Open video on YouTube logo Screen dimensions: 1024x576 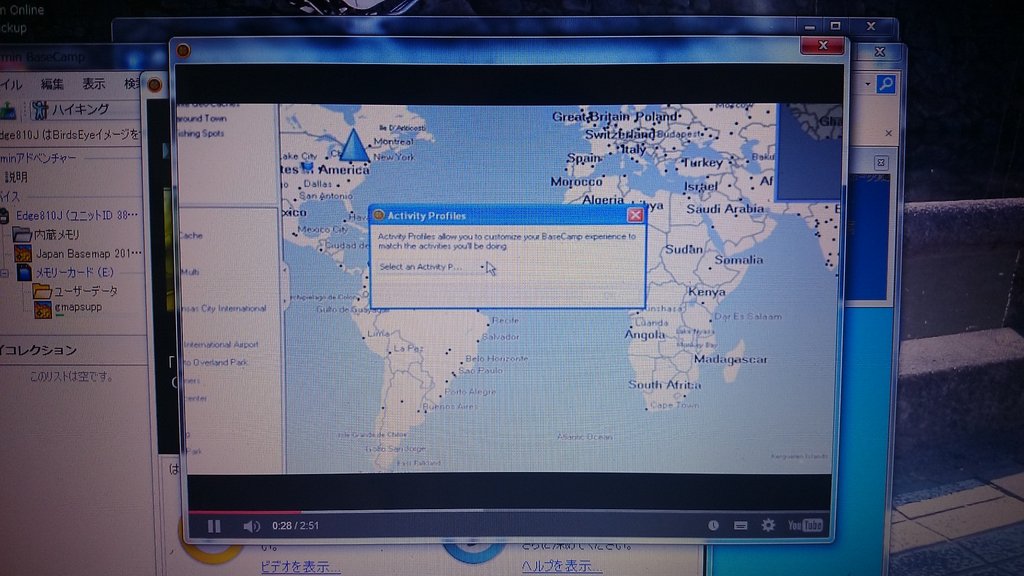pyautogui.click(x=805, y=525)
